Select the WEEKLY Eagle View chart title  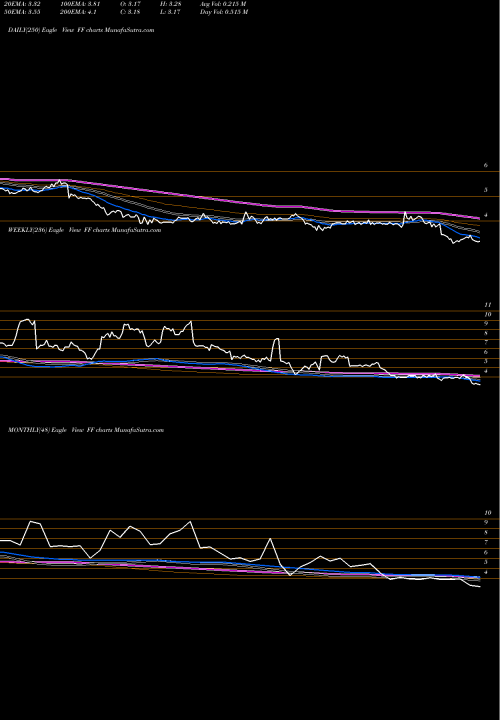[84, 230]
